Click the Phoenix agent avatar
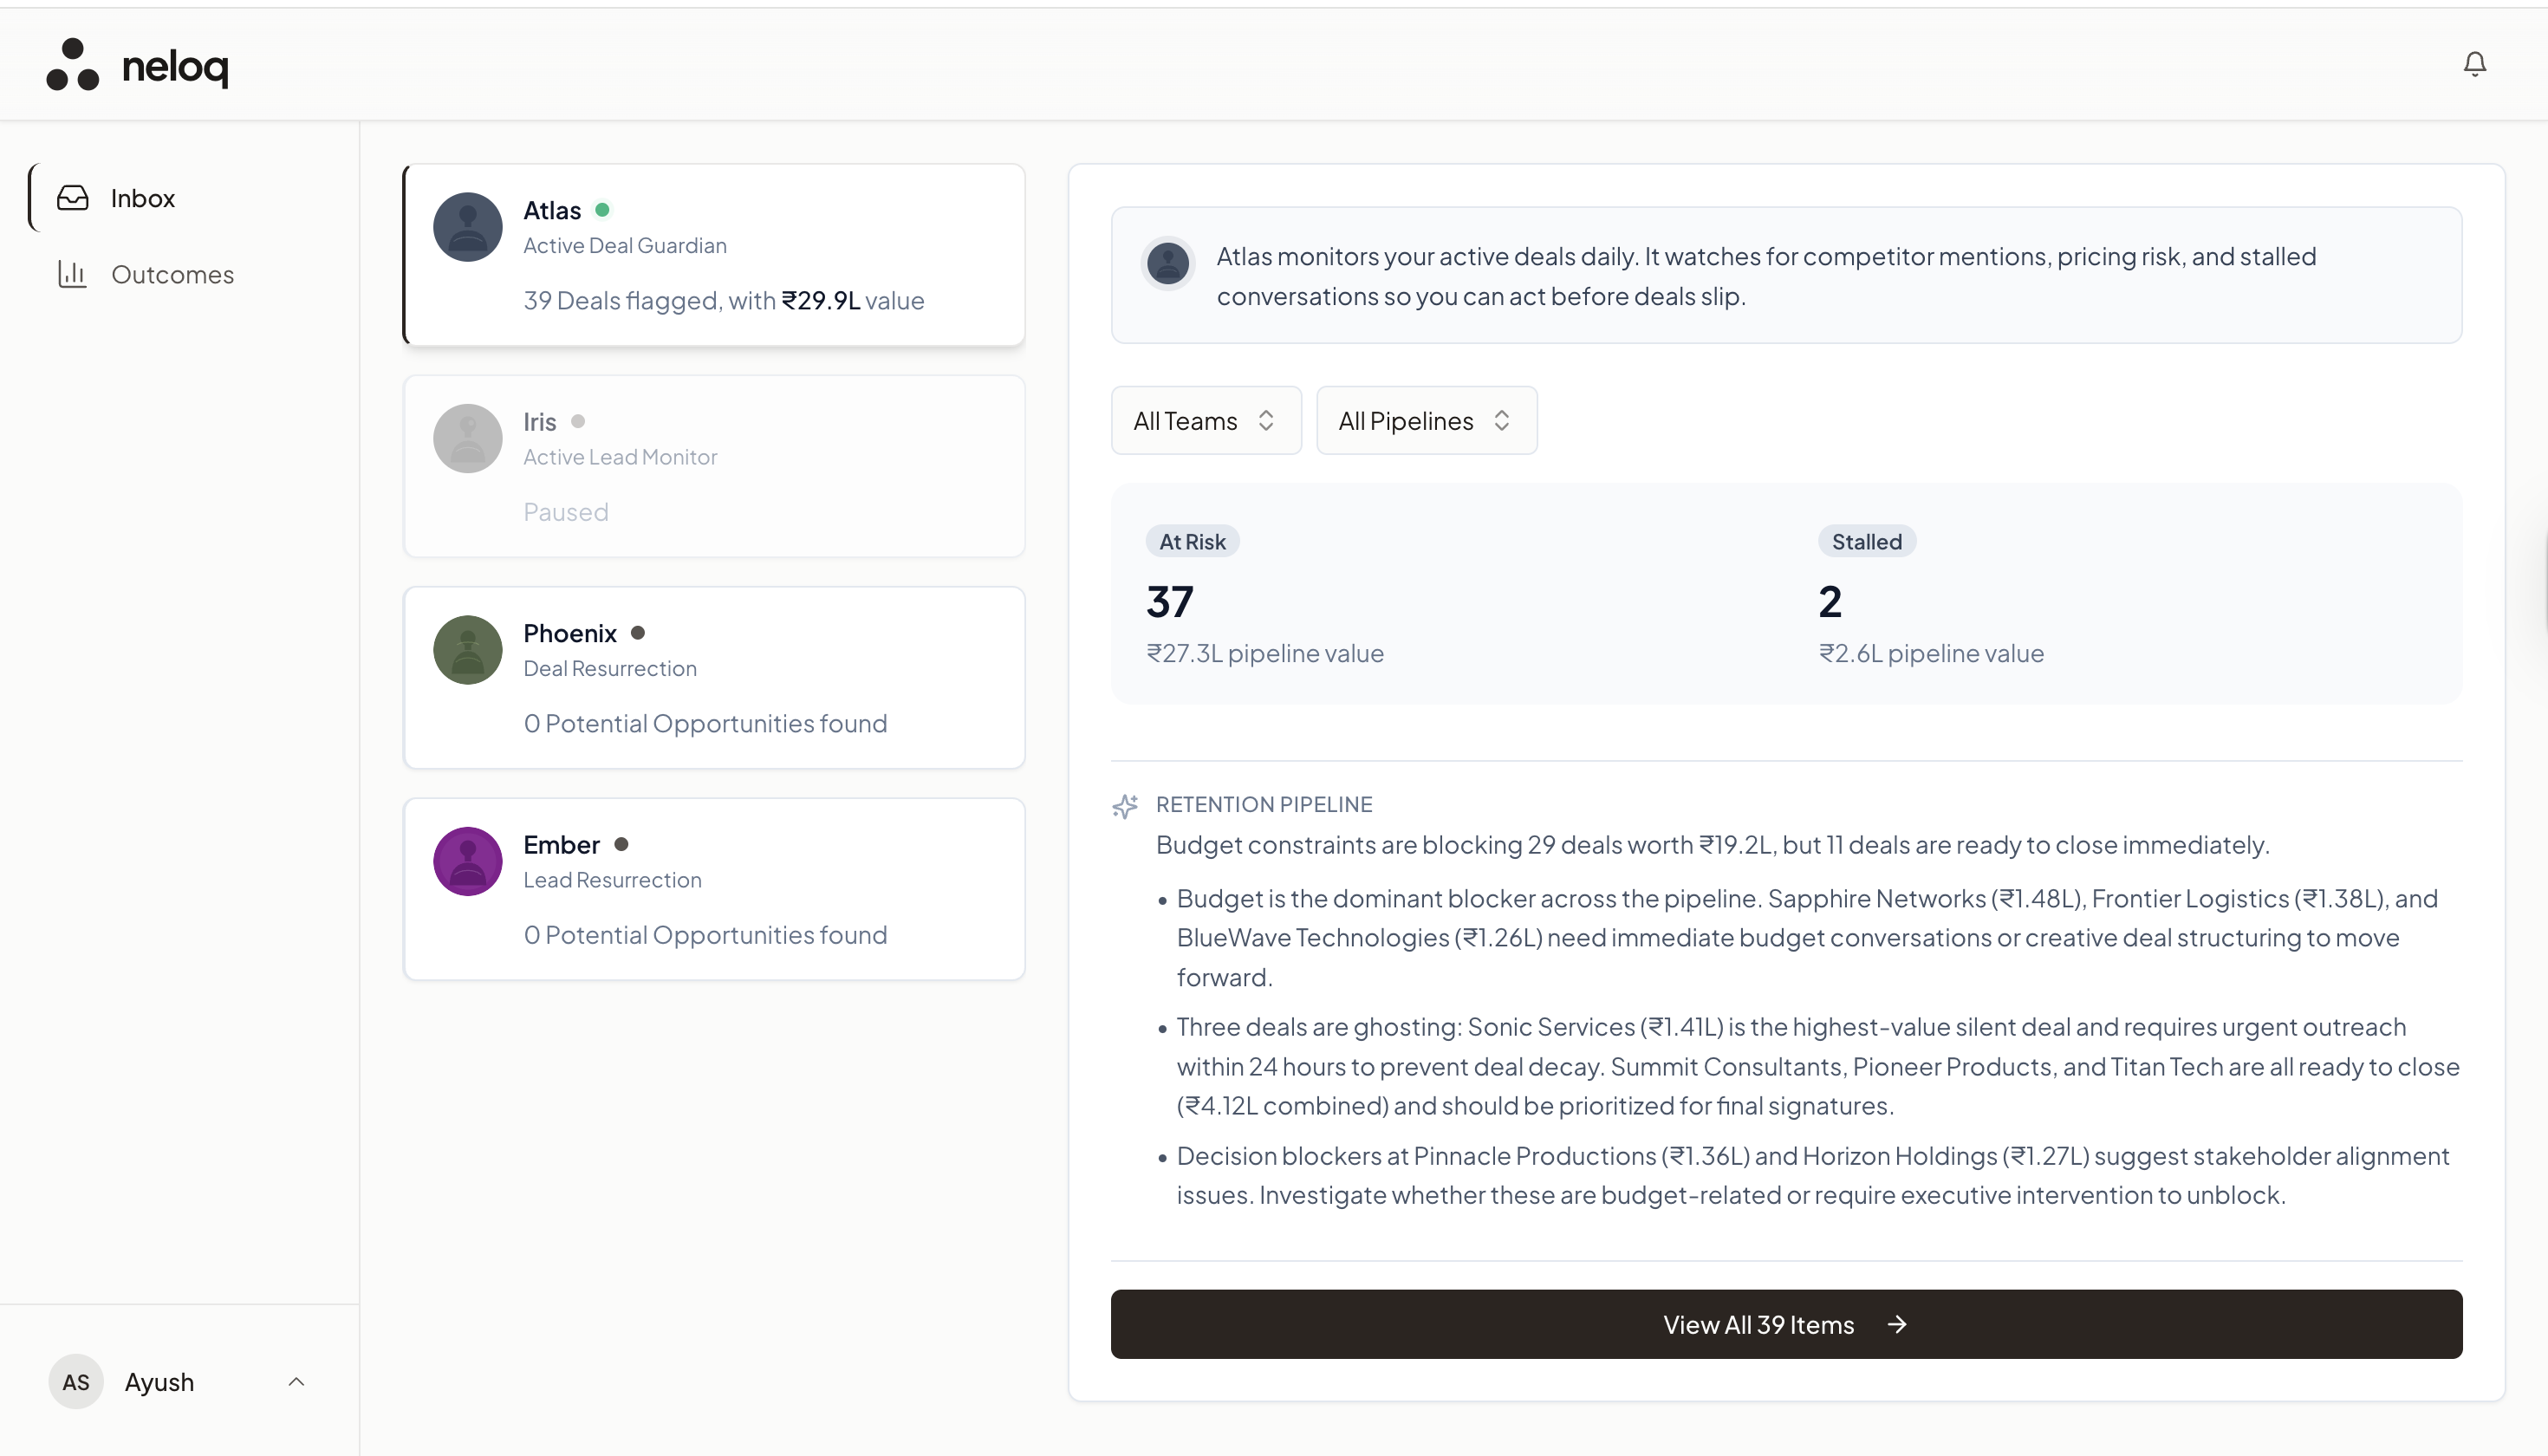This screenshot has height=1456, width=2548. 467,650
